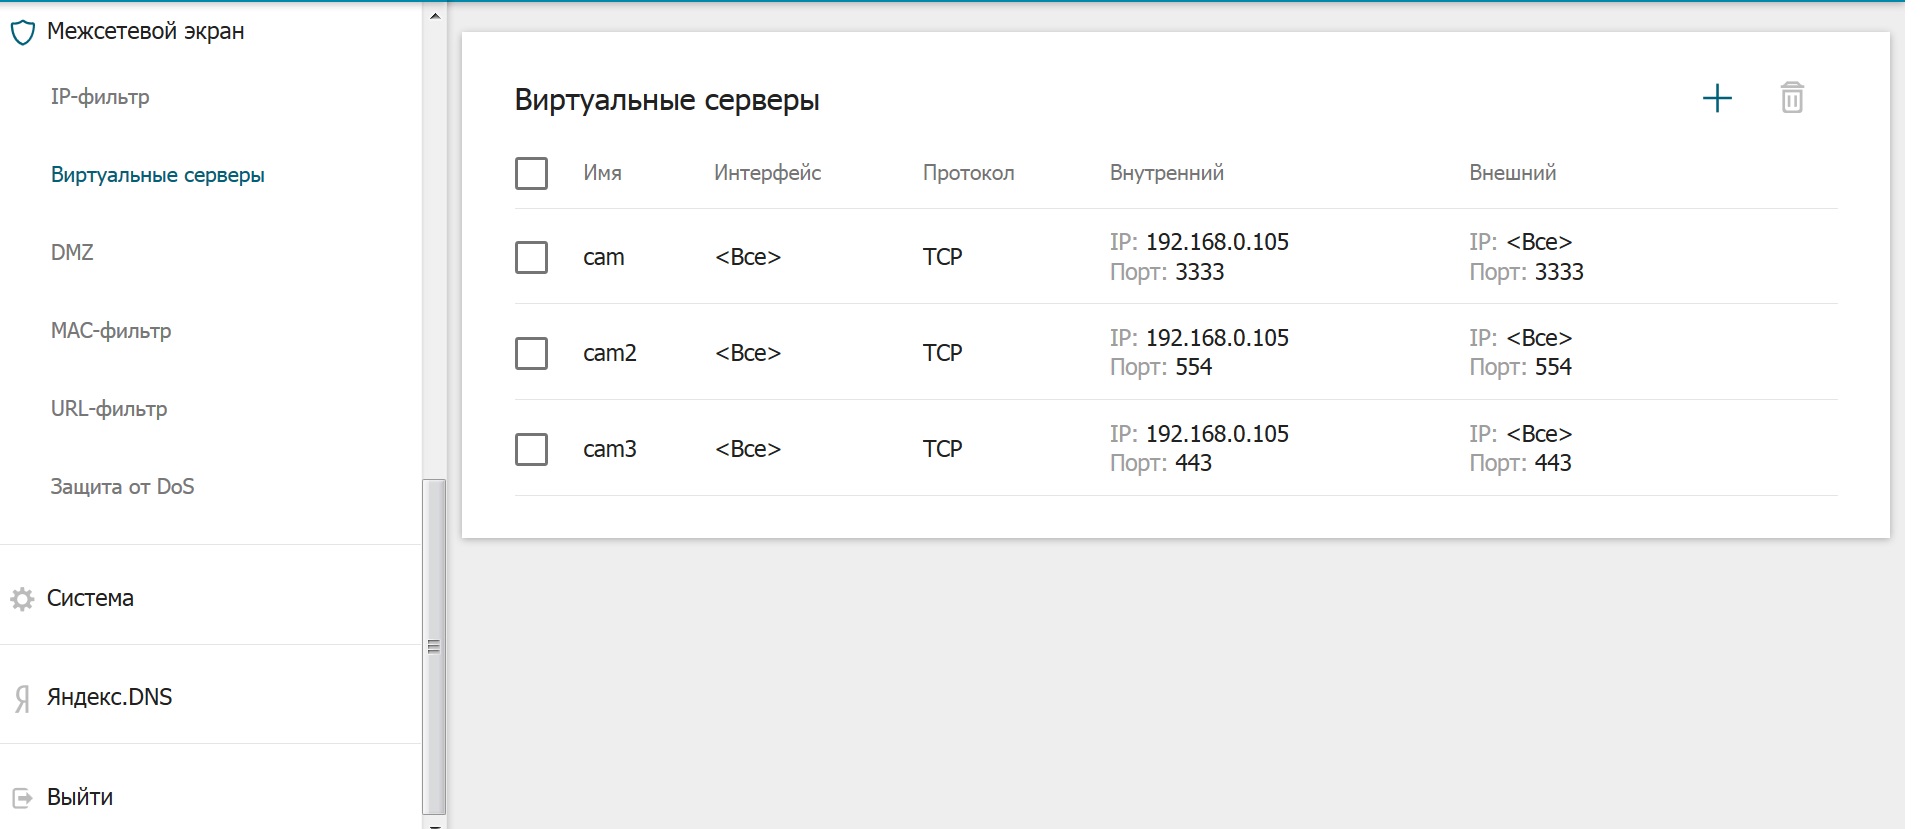Open the cam3 virtual server entry
This screenshot has width=1920, height=829.
tap(610, 449)
